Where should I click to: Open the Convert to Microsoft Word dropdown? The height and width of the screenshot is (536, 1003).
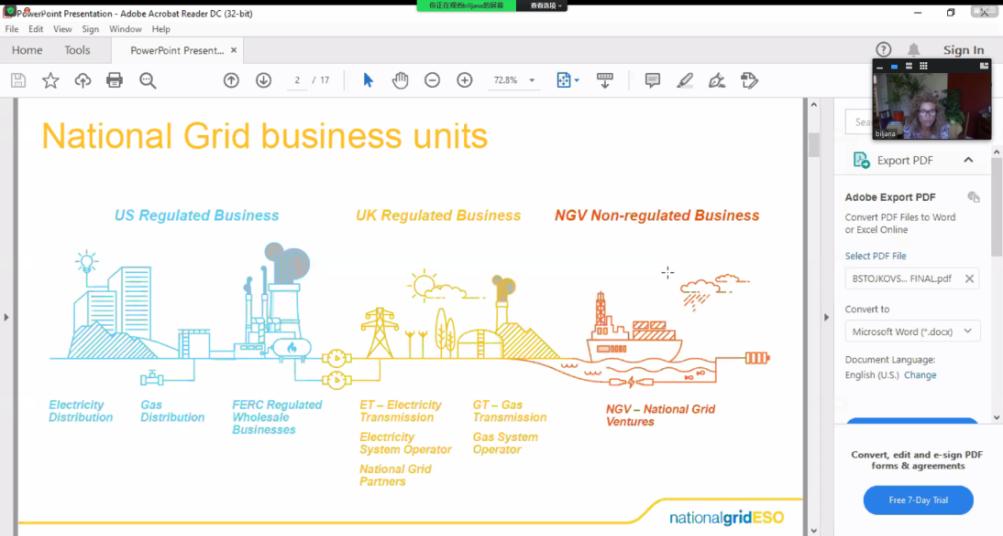pyautogui.click(x=912, y=331)
